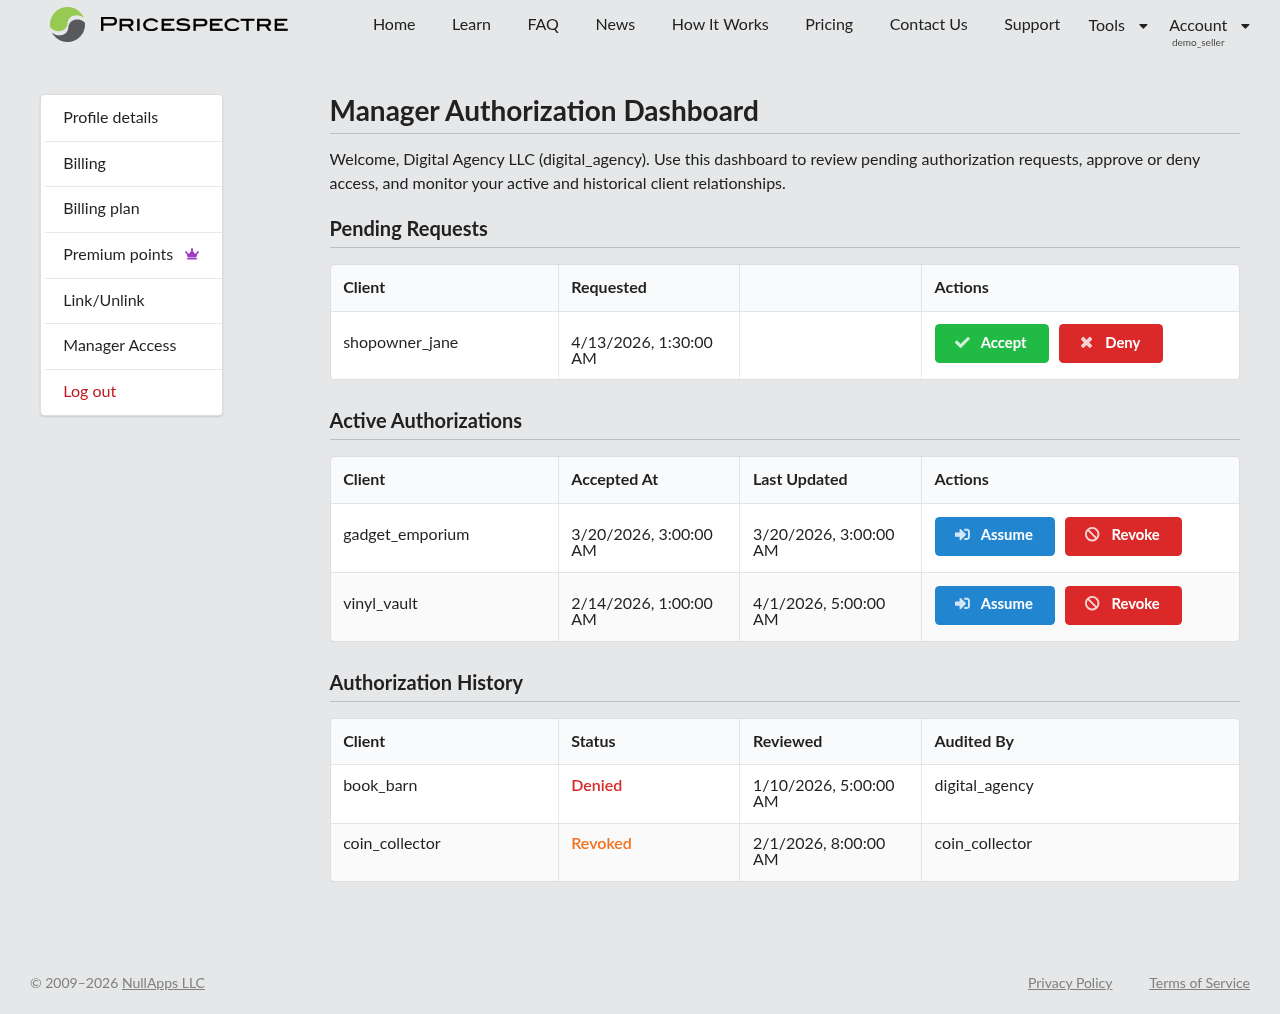The height and width of the screenshot is (1014, 1280).
Task: Click the ban icon on vinyl_vault's Revoke button
Action: tap(1092, 604)
